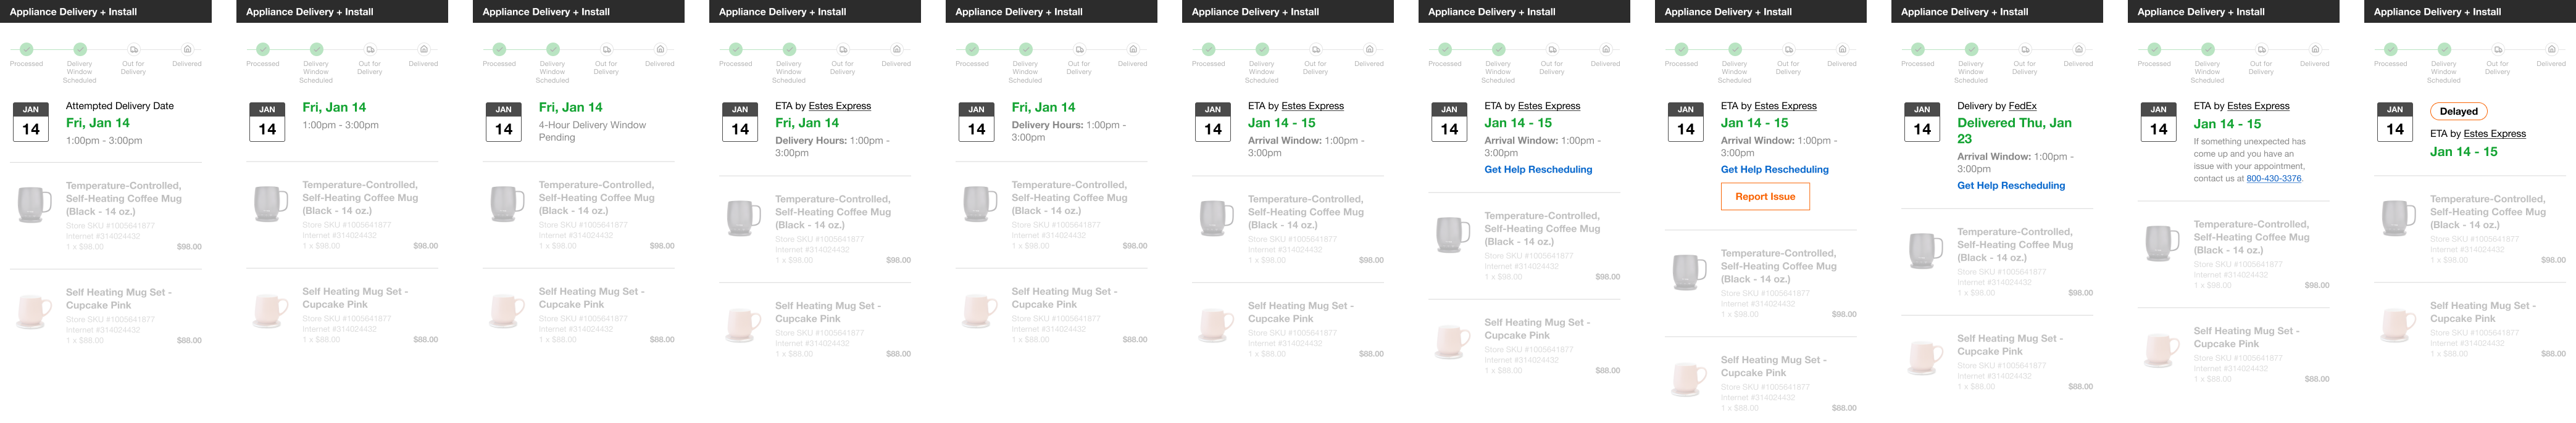Click Get Help Rescheduling under Delivered Thu, Jan 23
The width and height of the screenshot is (2576, 423).
click(2010, 186)
